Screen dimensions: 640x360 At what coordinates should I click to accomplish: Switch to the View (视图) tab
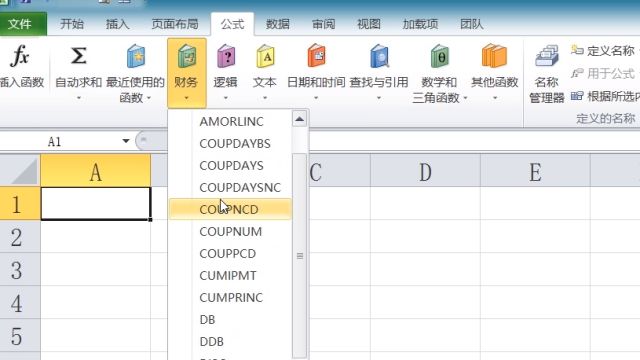coord(369,24)
